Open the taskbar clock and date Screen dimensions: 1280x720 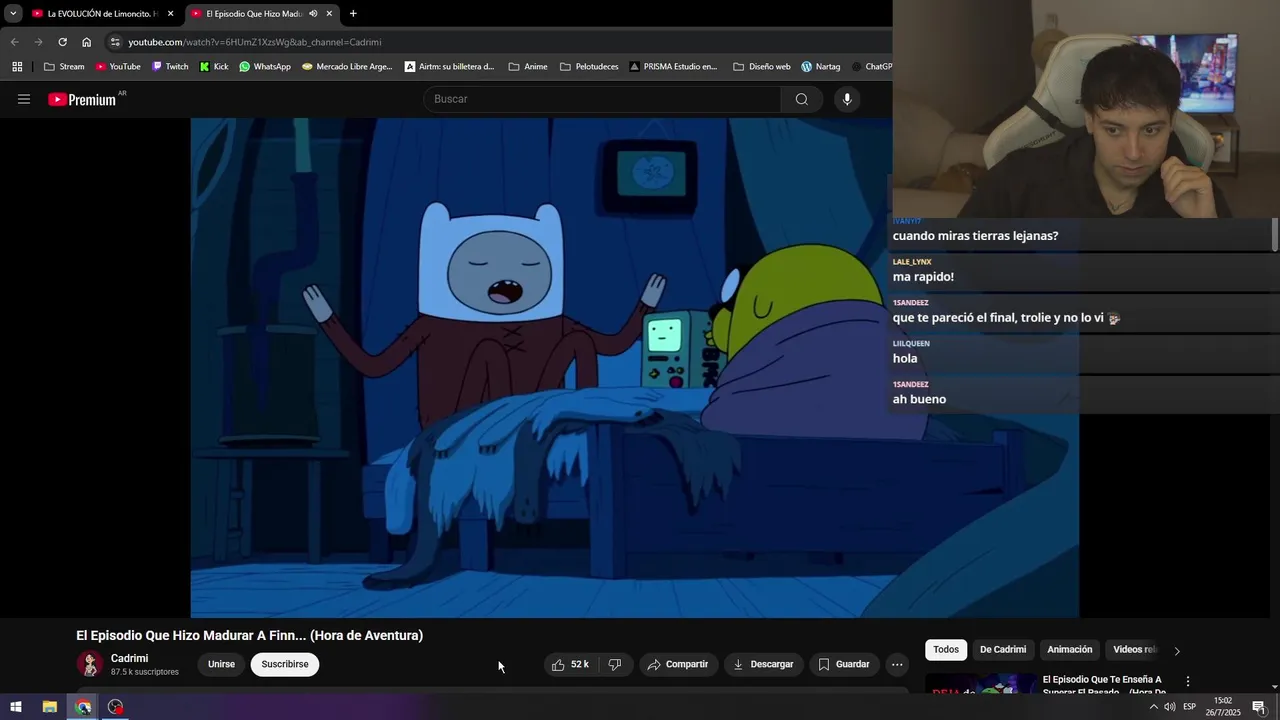(x=1223, y=707)
